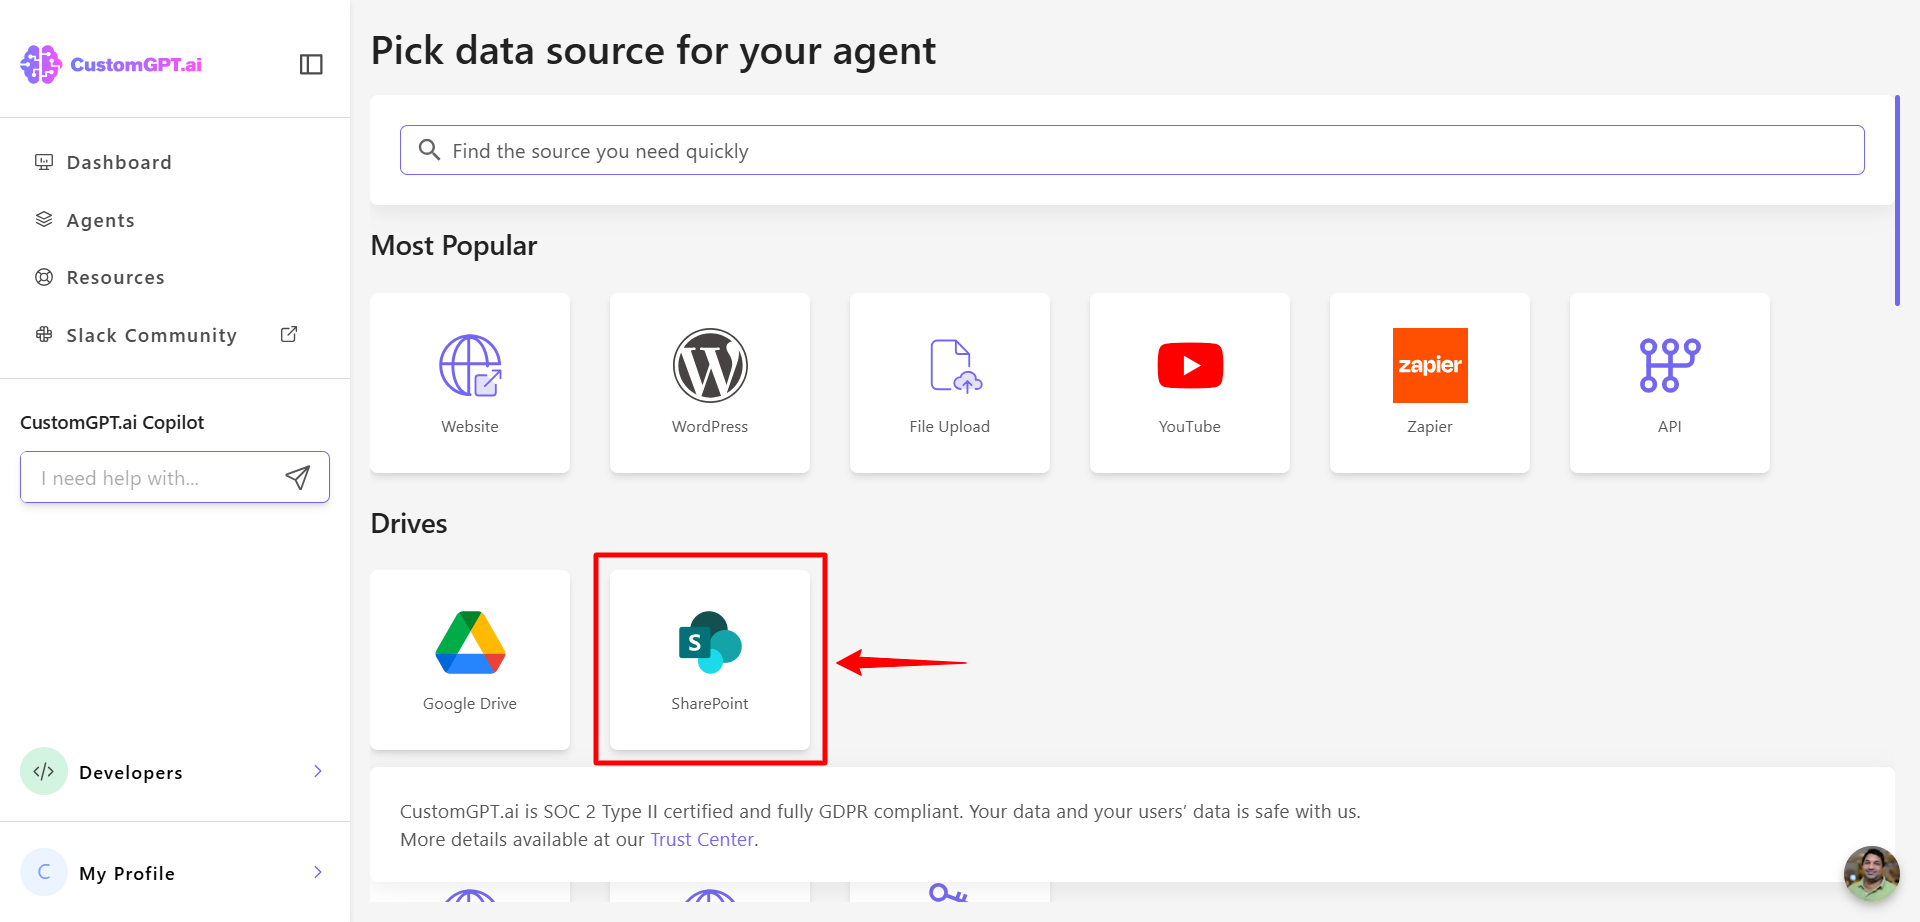
Task: Open My Profile section
Action: [175, 873]
